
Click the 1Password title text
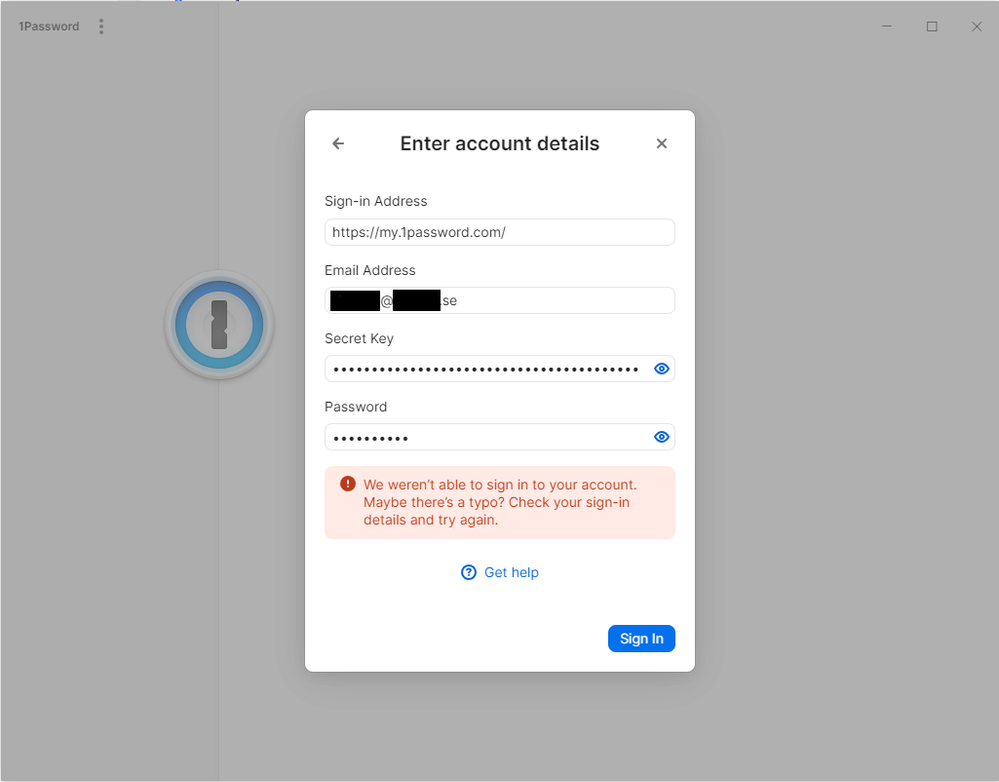coord(49,27)
